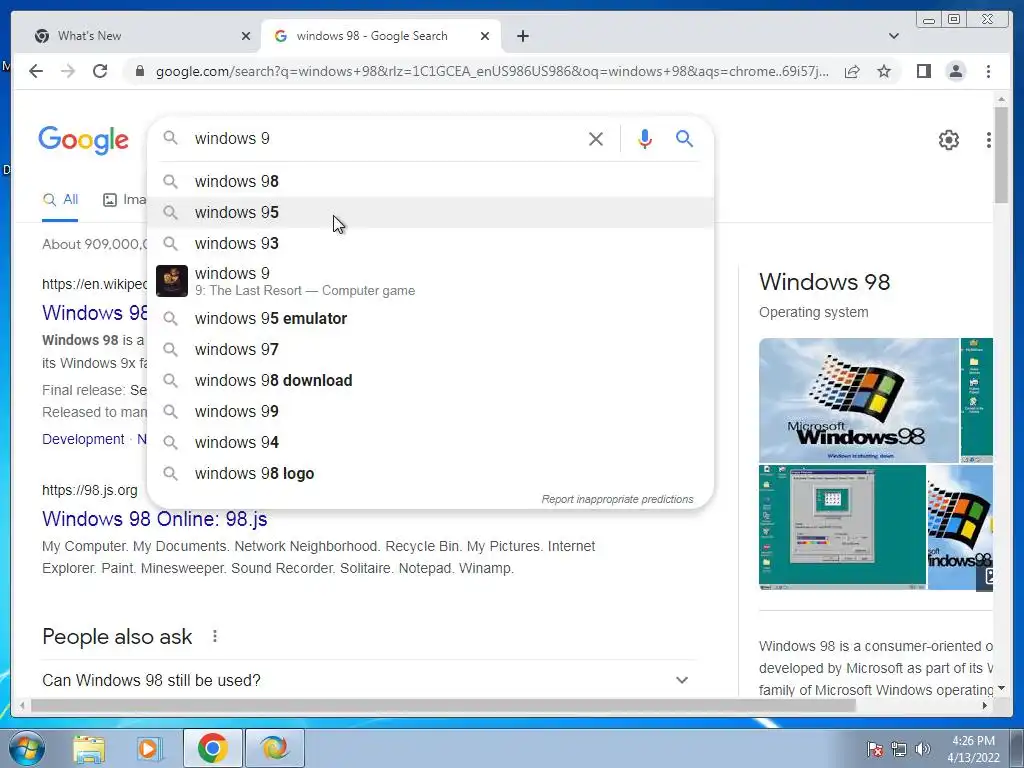Clear the search box text

596,138
